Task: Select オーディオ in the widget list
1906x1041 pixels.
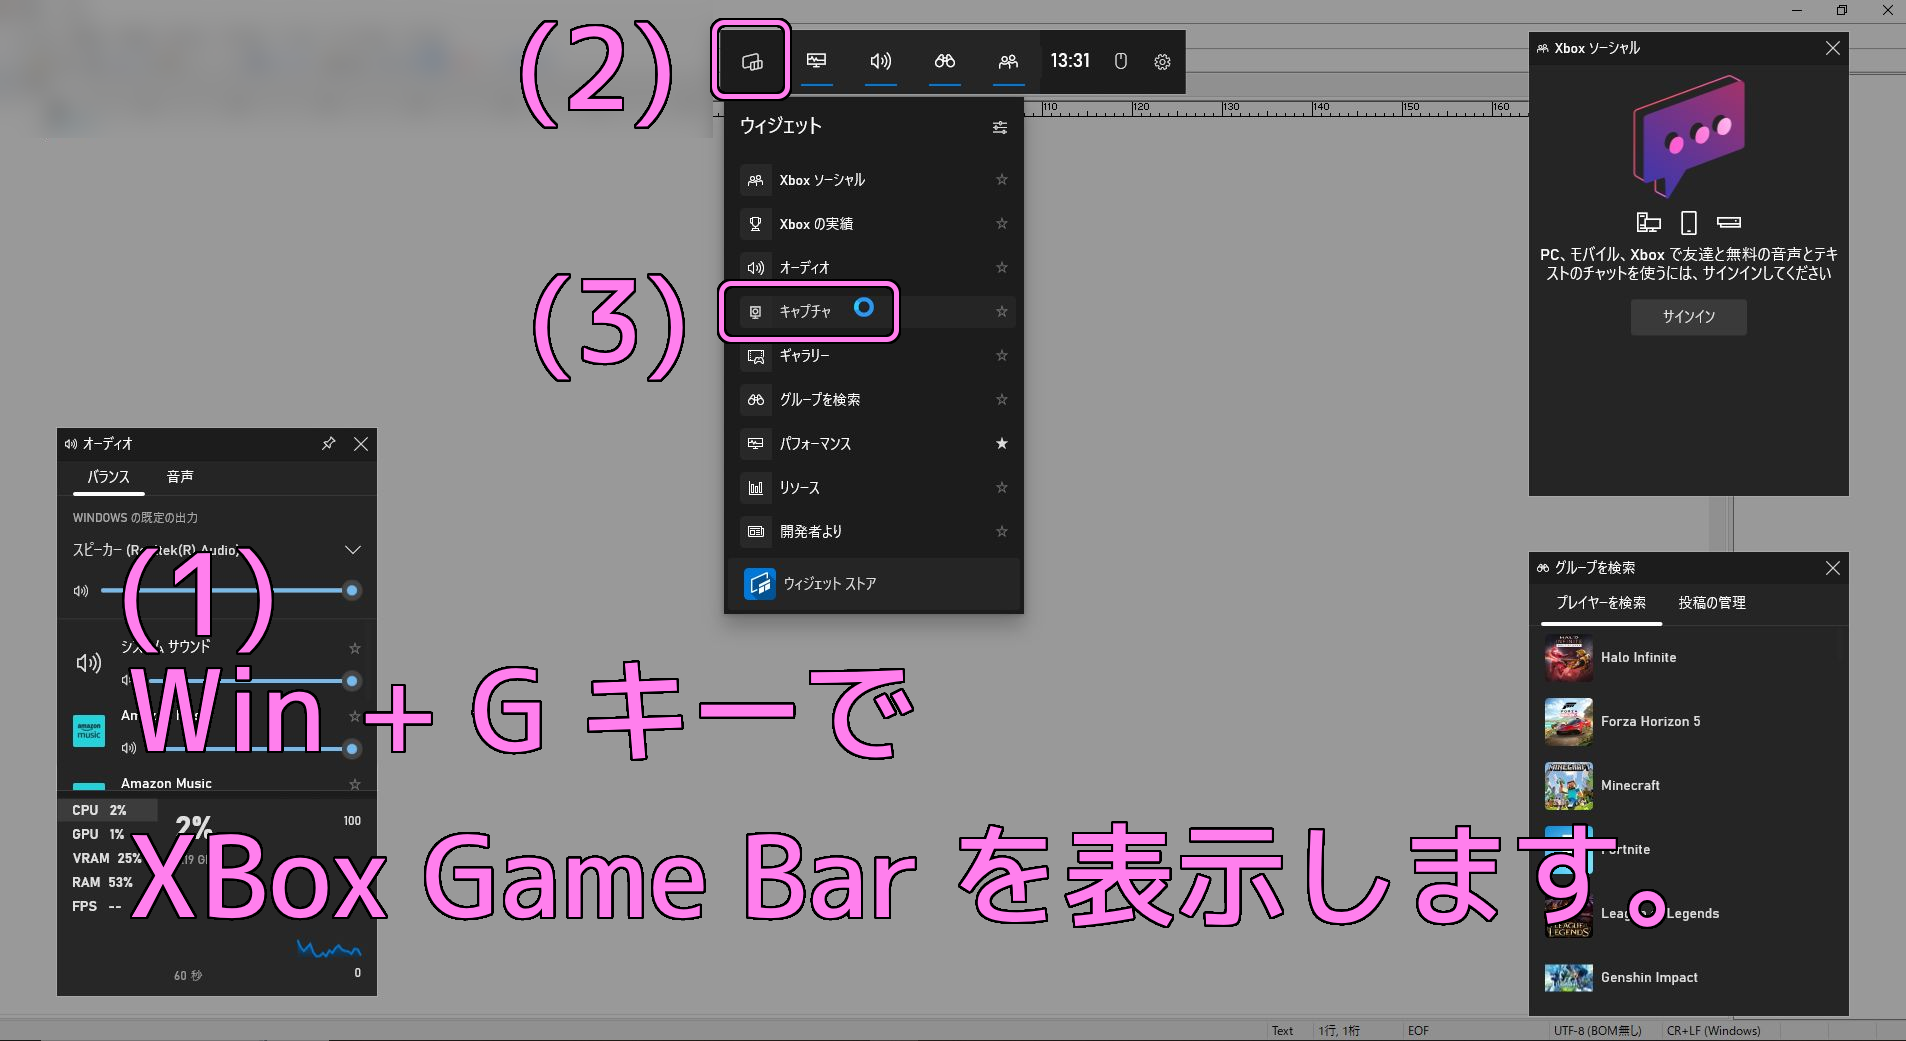Action: (874, 268)
